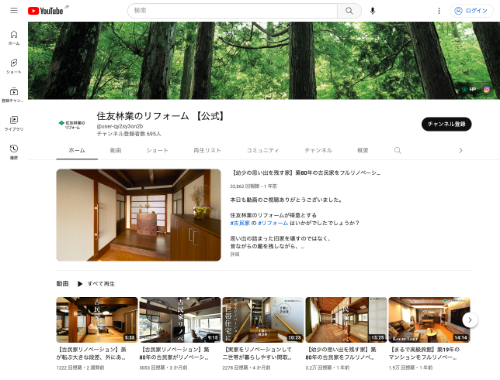Click the channel avatar logo

click(72, 125)
